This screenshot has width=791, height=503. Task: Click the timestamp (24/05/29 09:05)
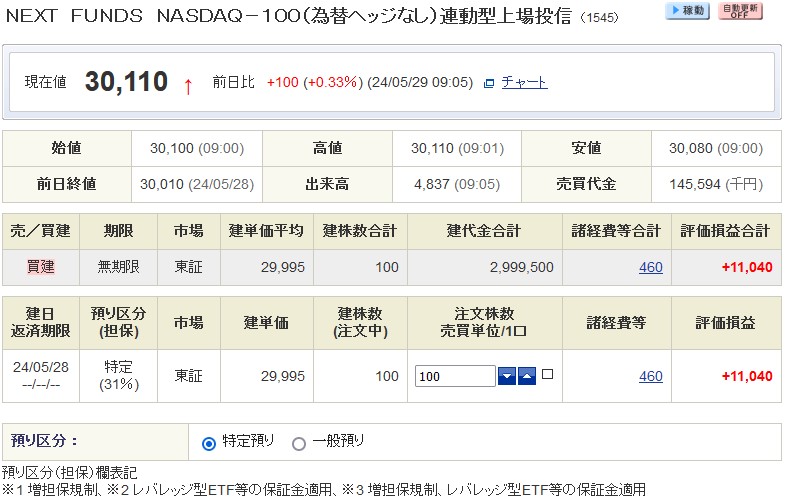pos(420,82)
